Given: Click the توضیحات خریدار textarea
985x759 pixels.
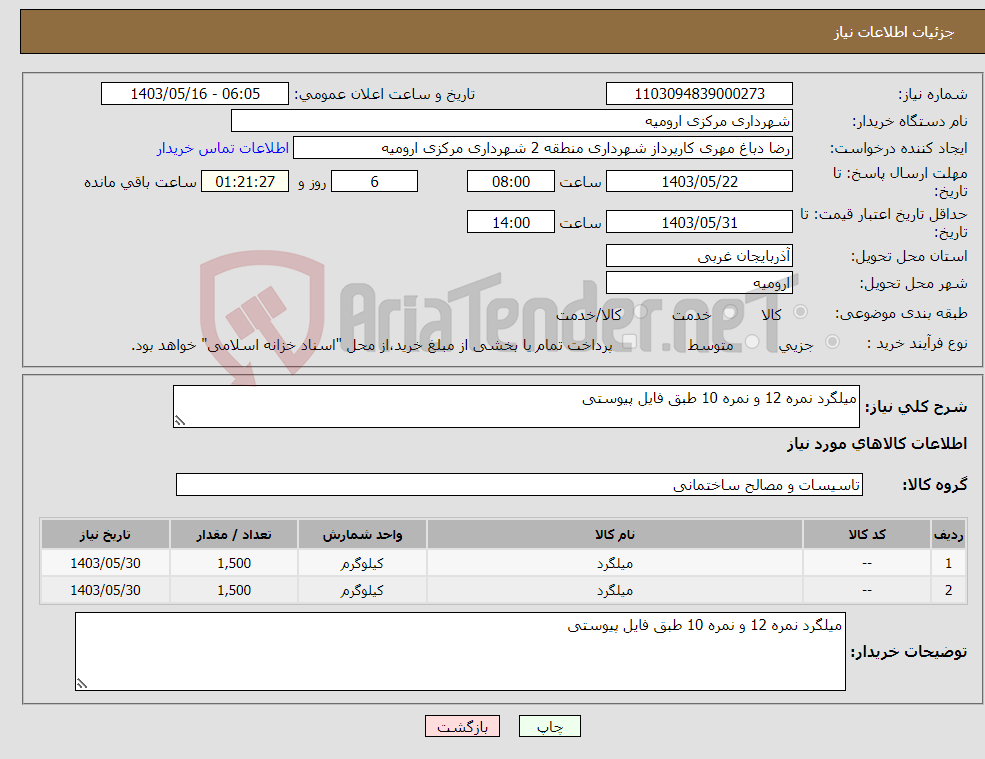Looking at the screenshot, I should (x=460, y=652).
